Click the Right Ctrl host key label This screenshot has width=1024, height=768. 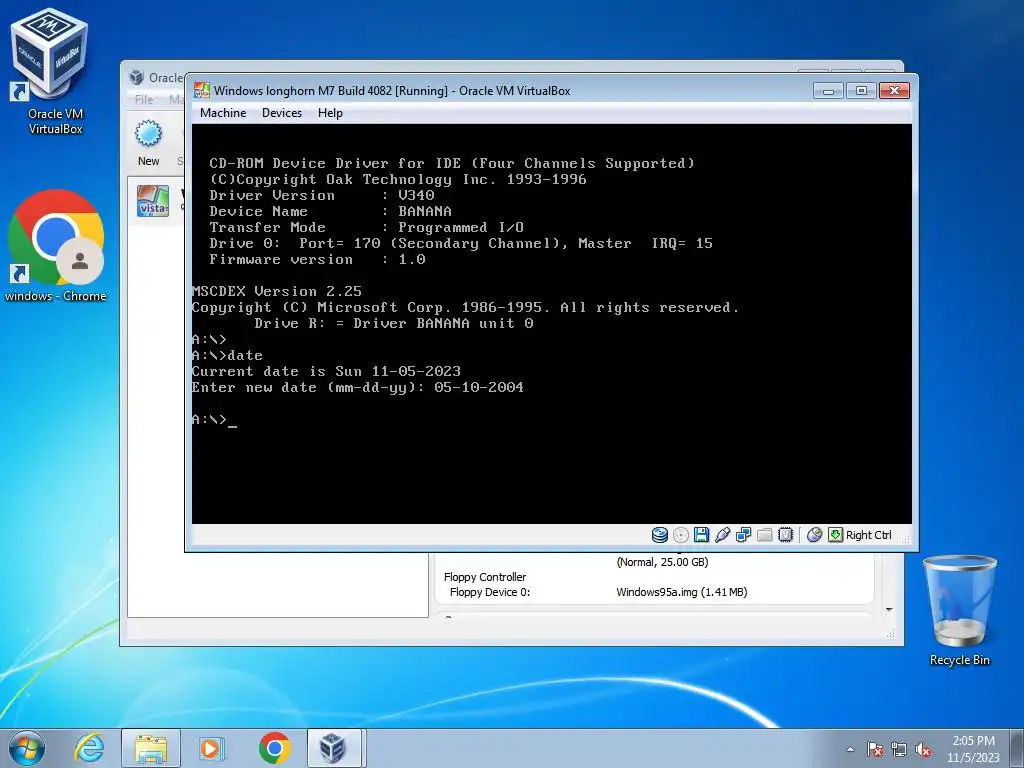pyautogui.click(x=869, y=535)
